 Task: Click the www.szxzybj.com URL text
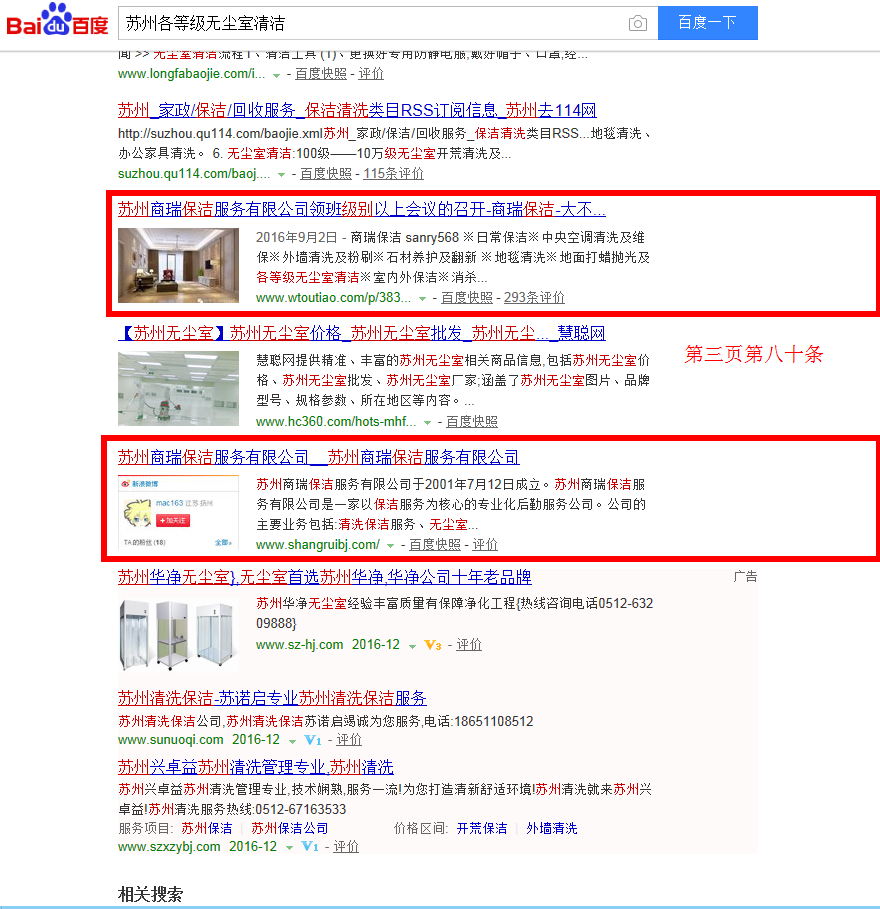[169, 846]
